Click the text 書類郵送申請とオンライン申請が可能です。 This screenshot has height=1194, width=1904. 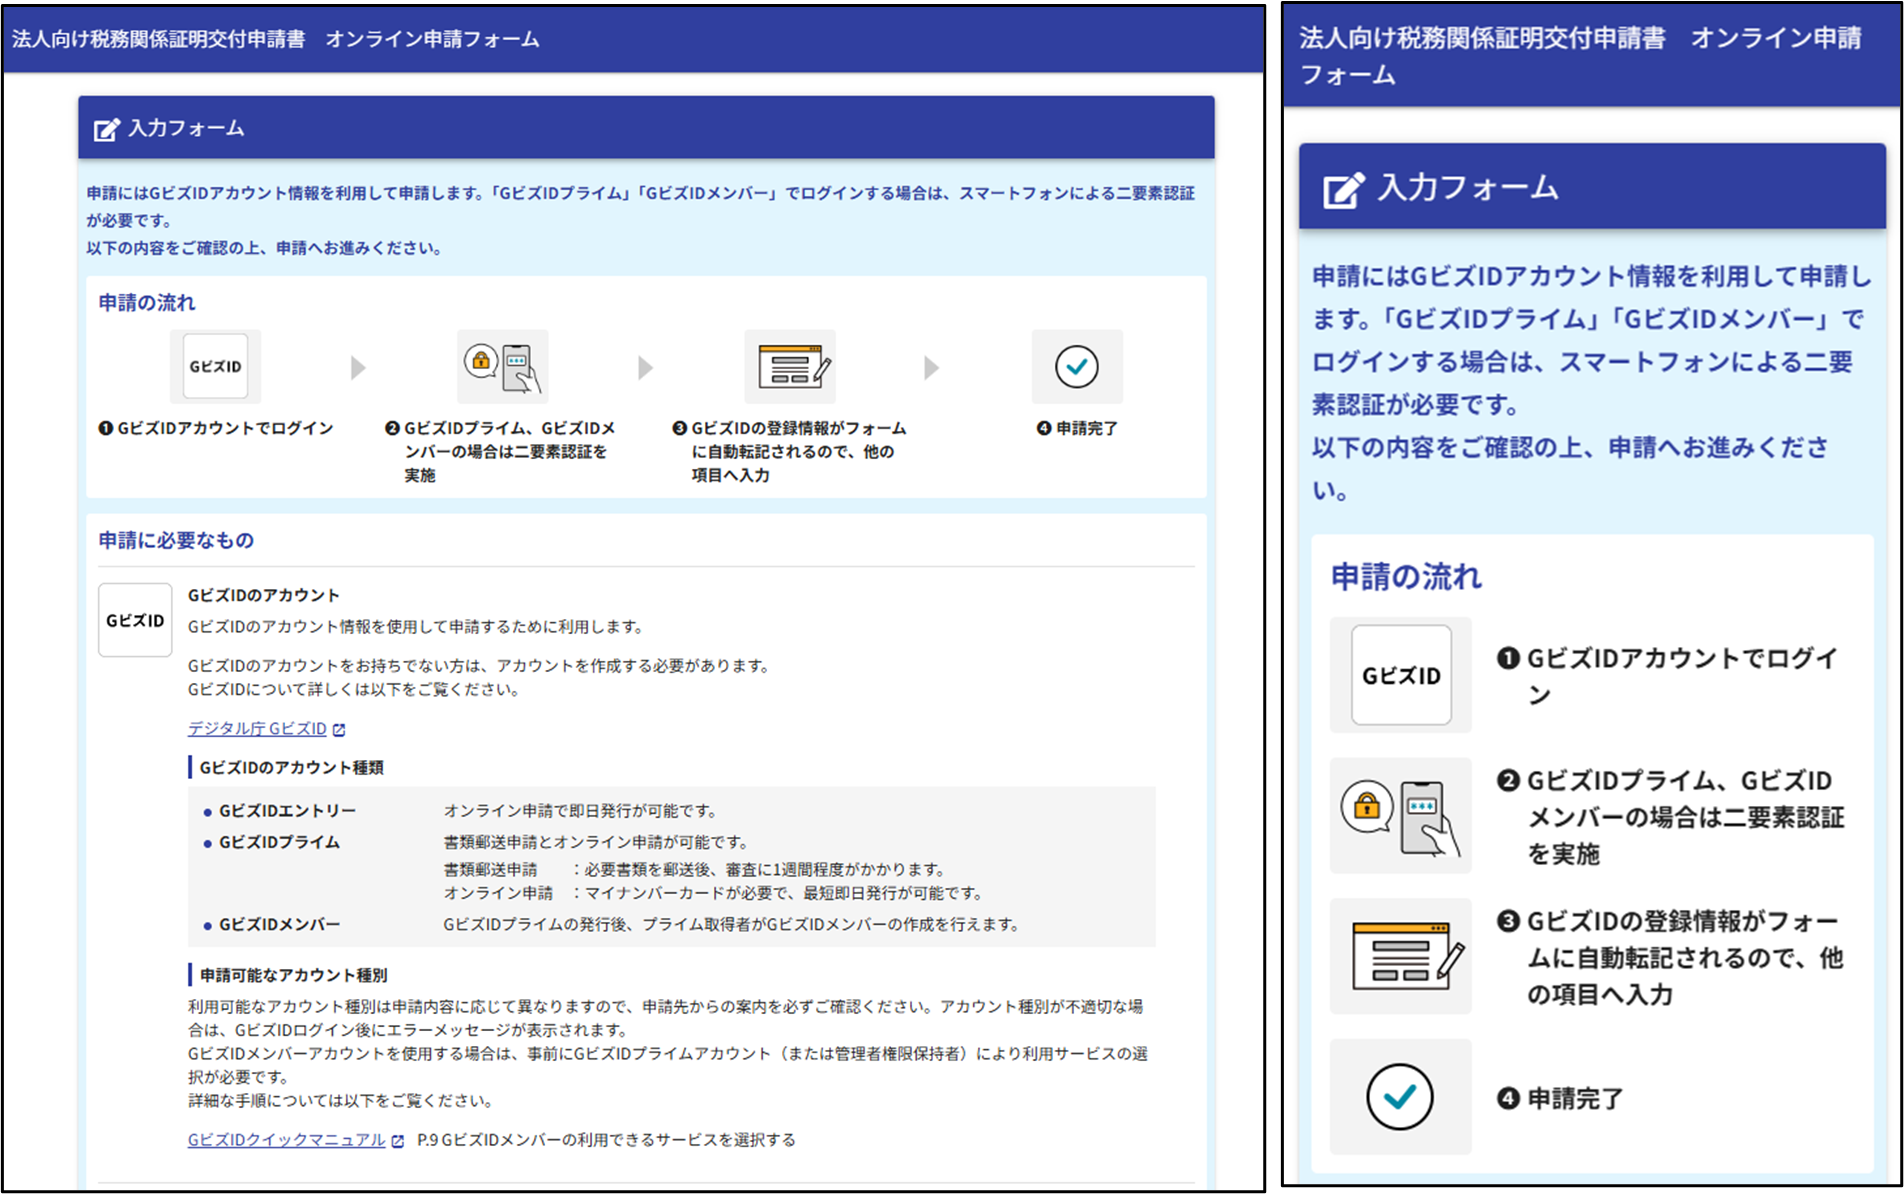[x=596, y=843]
